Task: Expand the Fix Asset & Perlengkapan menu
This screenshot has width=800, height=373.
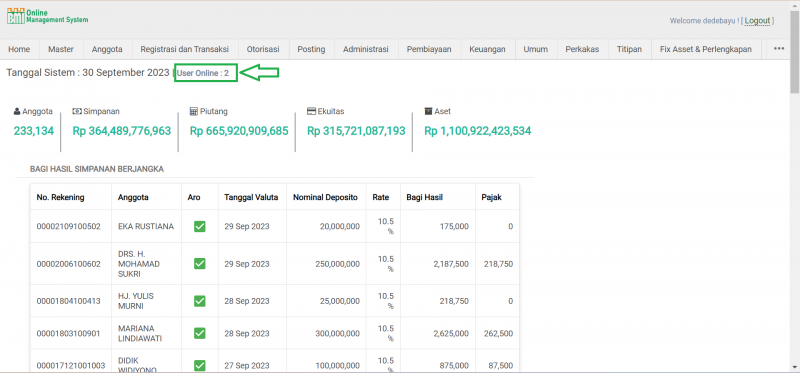Action: (x=706, y=49)
